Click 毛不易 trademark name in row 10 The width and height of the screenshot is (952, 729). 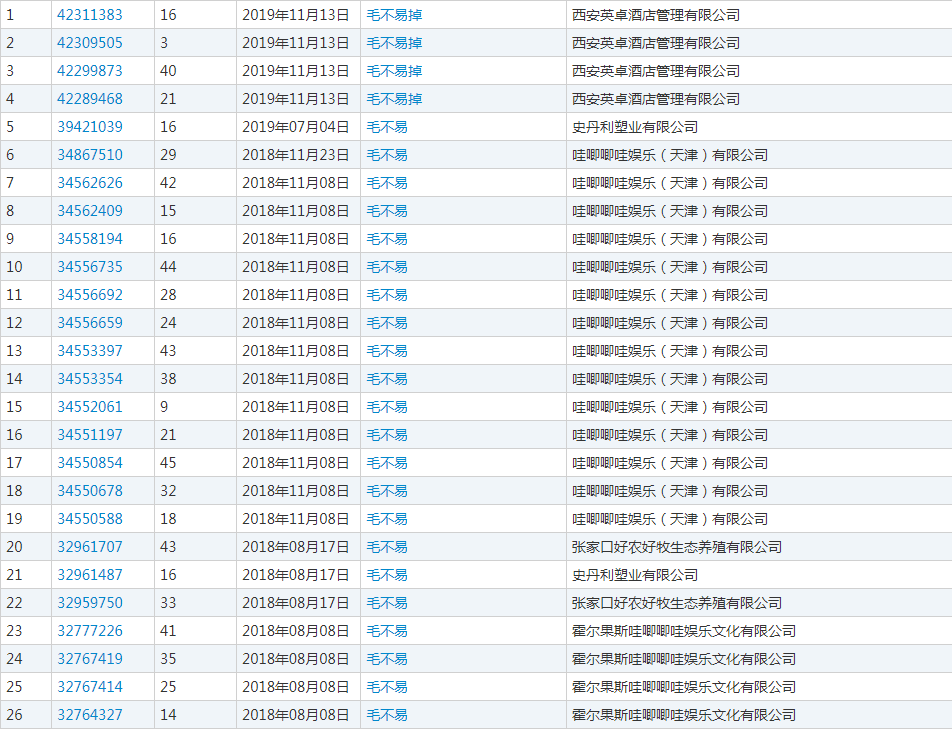coord(387,266)
